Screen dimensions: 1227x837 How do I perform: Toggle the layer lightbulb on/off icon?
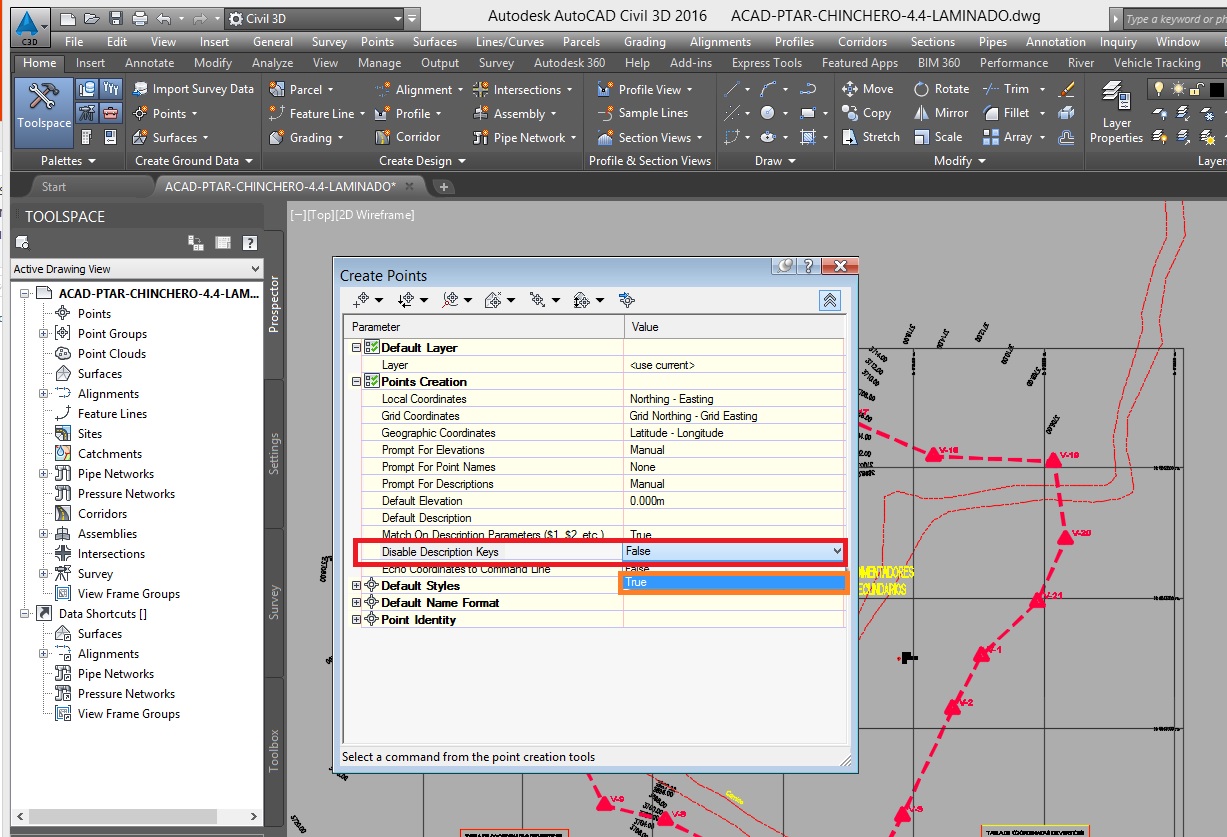tap(1161, 89)
